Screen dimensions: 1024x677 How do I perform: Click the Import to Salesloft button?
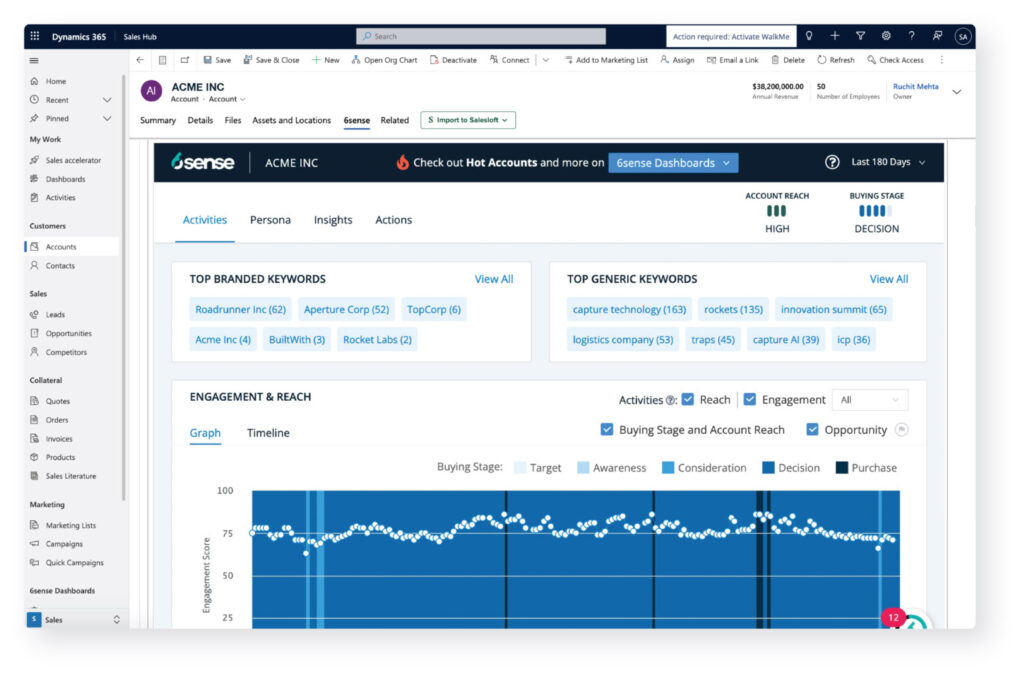click(468, 120)
